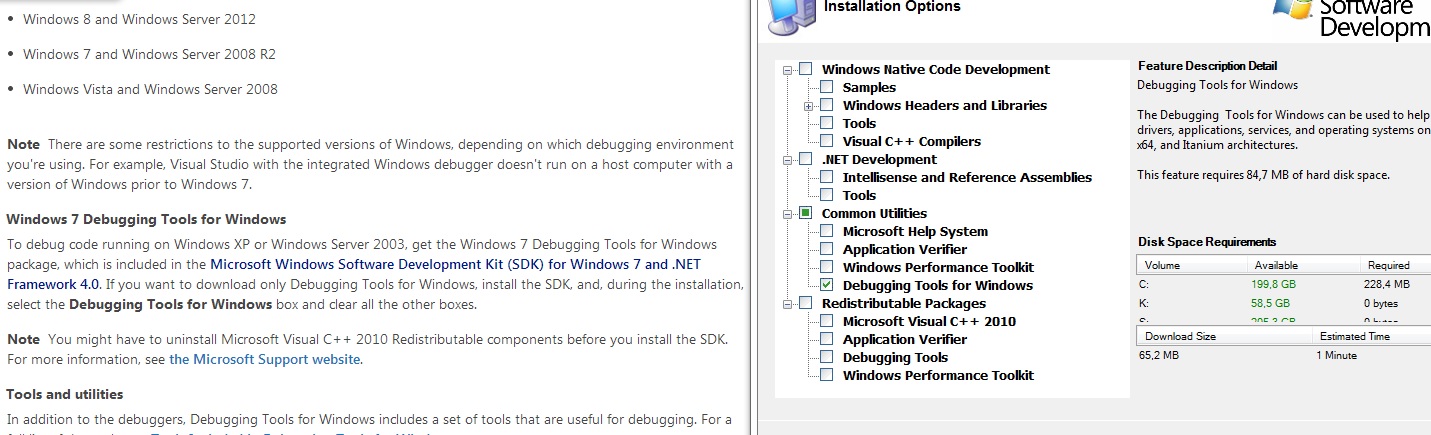Image resolution: width=1431 pixels, height=435 pixels.
Task: Tick the Microsoft Visual C++ 2010 checkbox
Action: (x=826, y=321)
